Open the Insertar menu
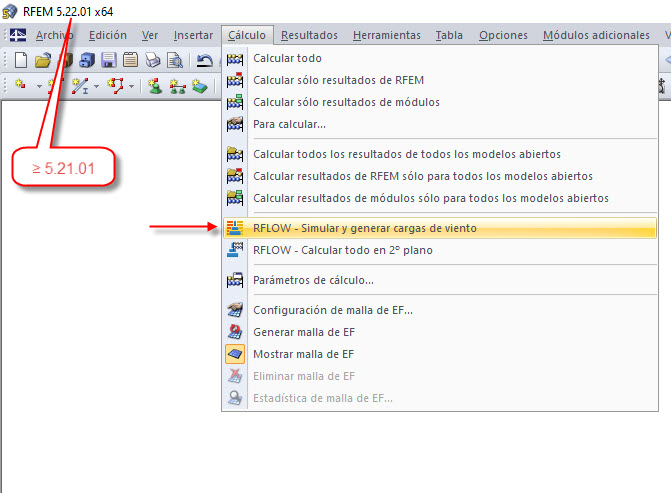 (x=193, y=35)
